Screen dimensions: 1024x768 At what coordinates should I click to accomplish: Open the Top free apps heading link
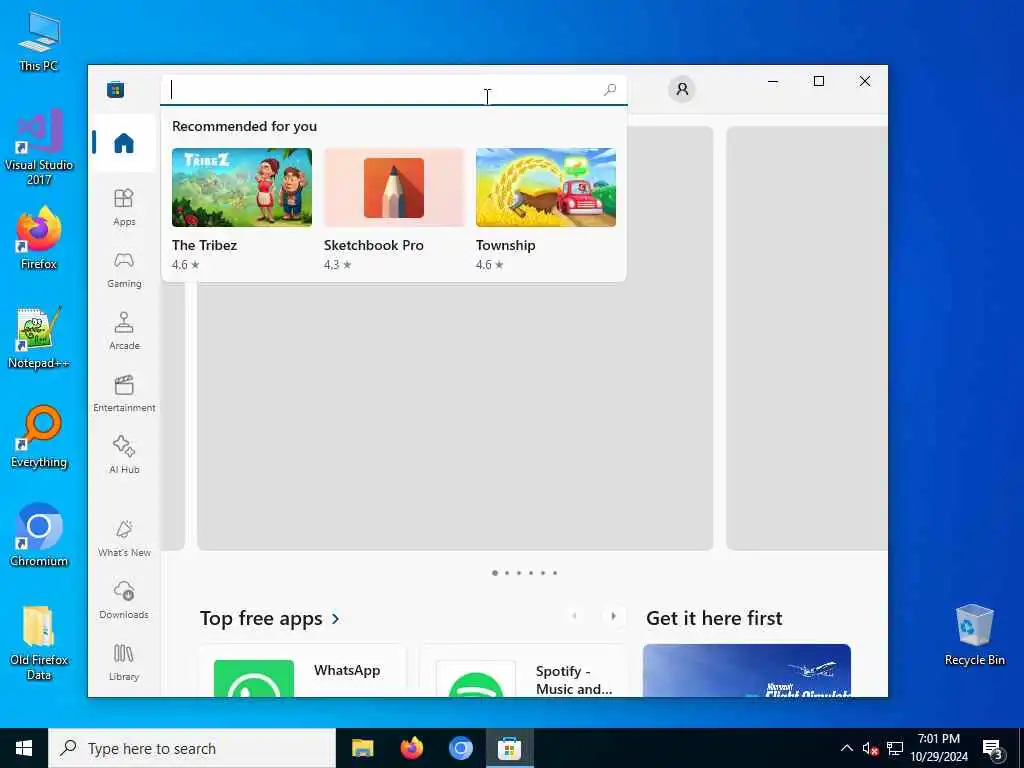261,618
